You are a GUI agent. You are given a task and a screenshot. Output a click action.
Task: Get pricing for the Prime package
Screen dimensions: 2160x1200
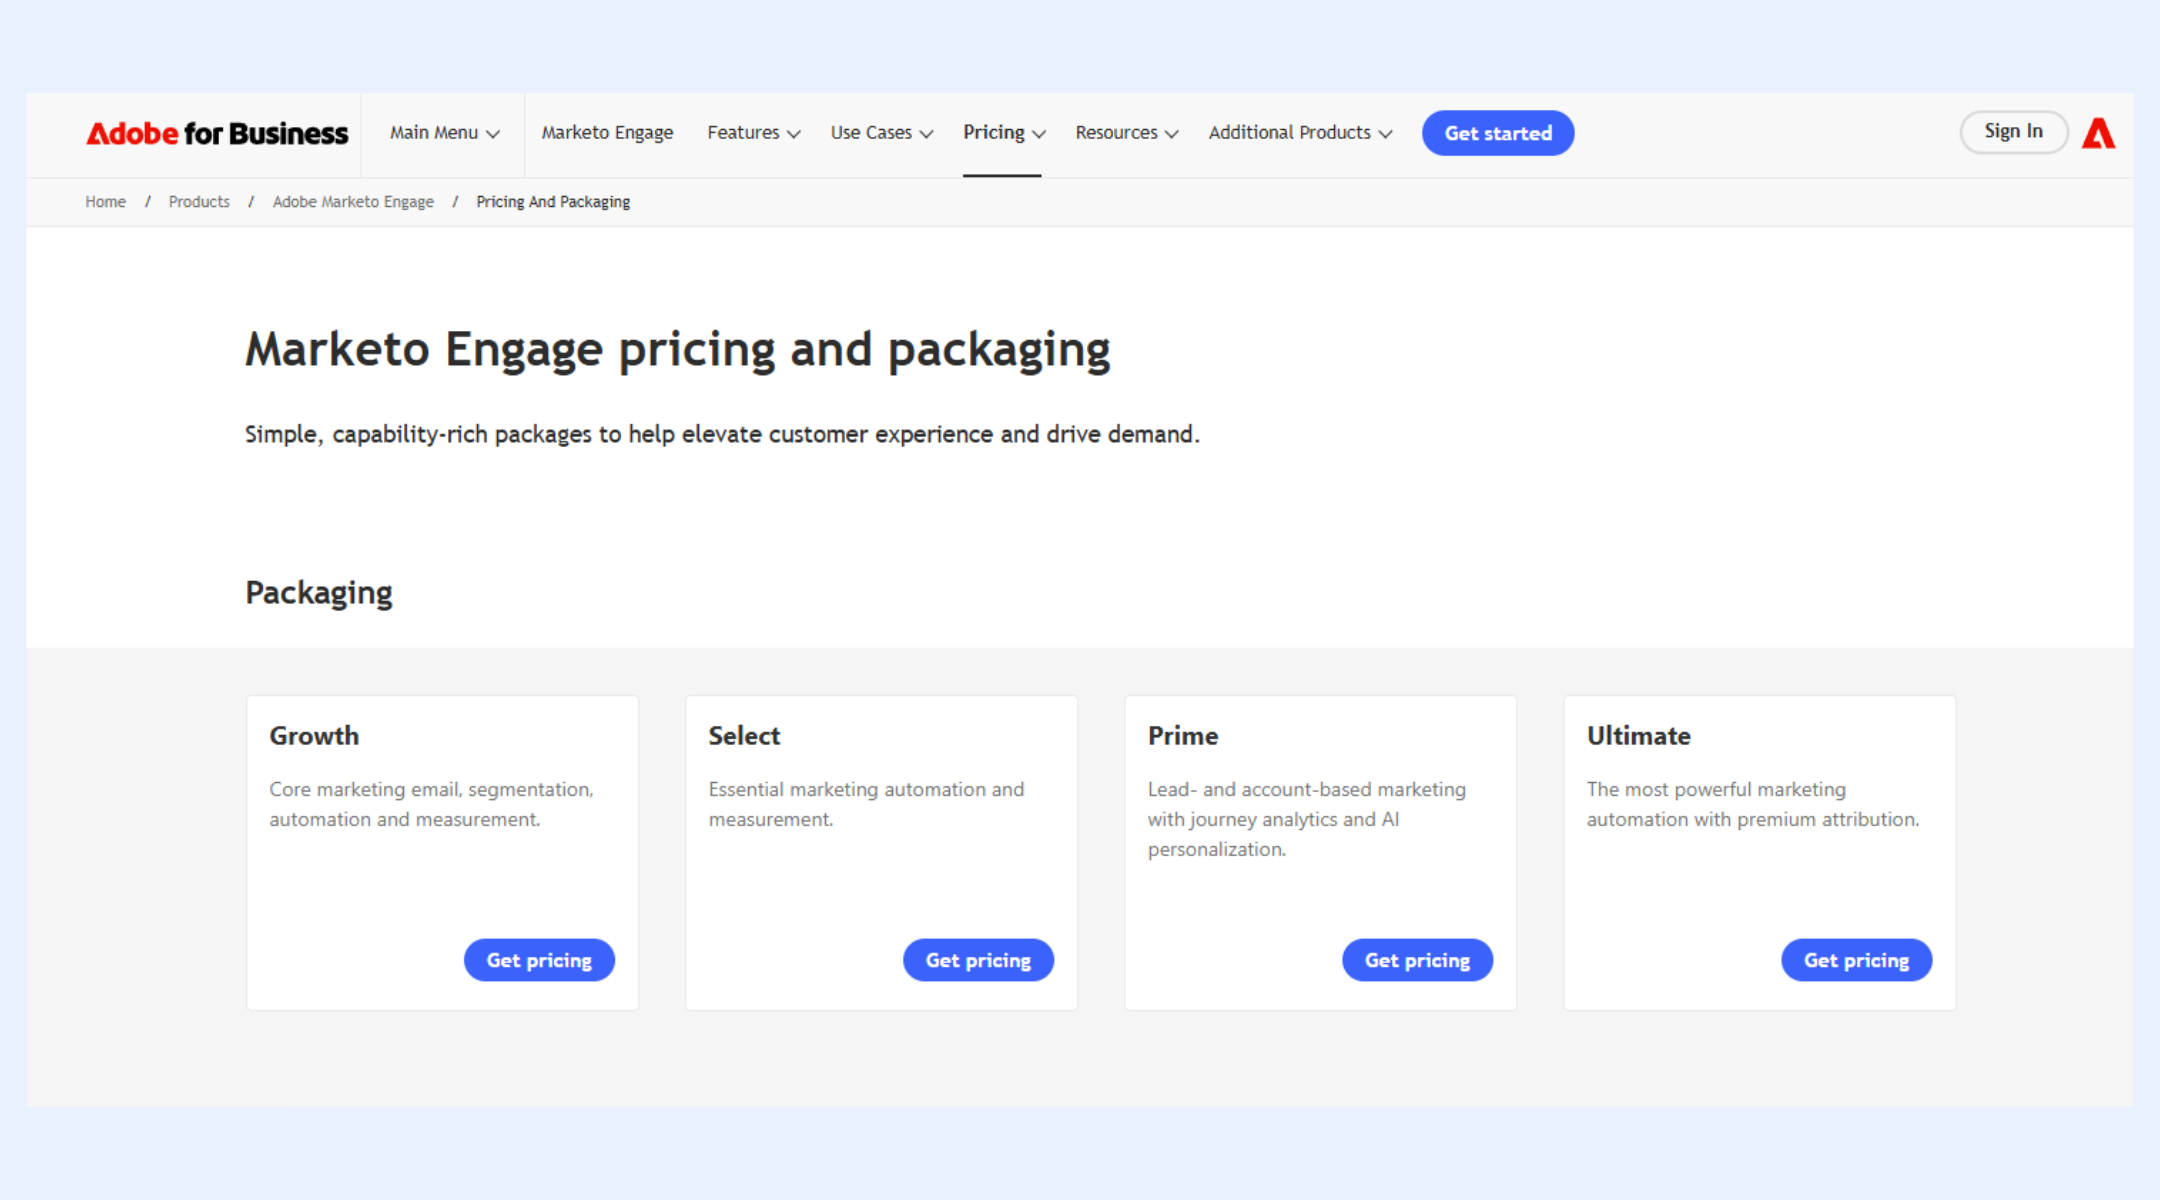tap(1417, 960)
